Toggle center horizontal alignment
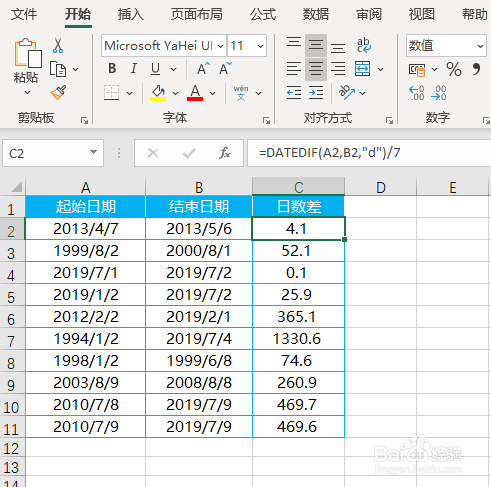The width and height of the screenshot is (491, 487). [x=316, y=69]
